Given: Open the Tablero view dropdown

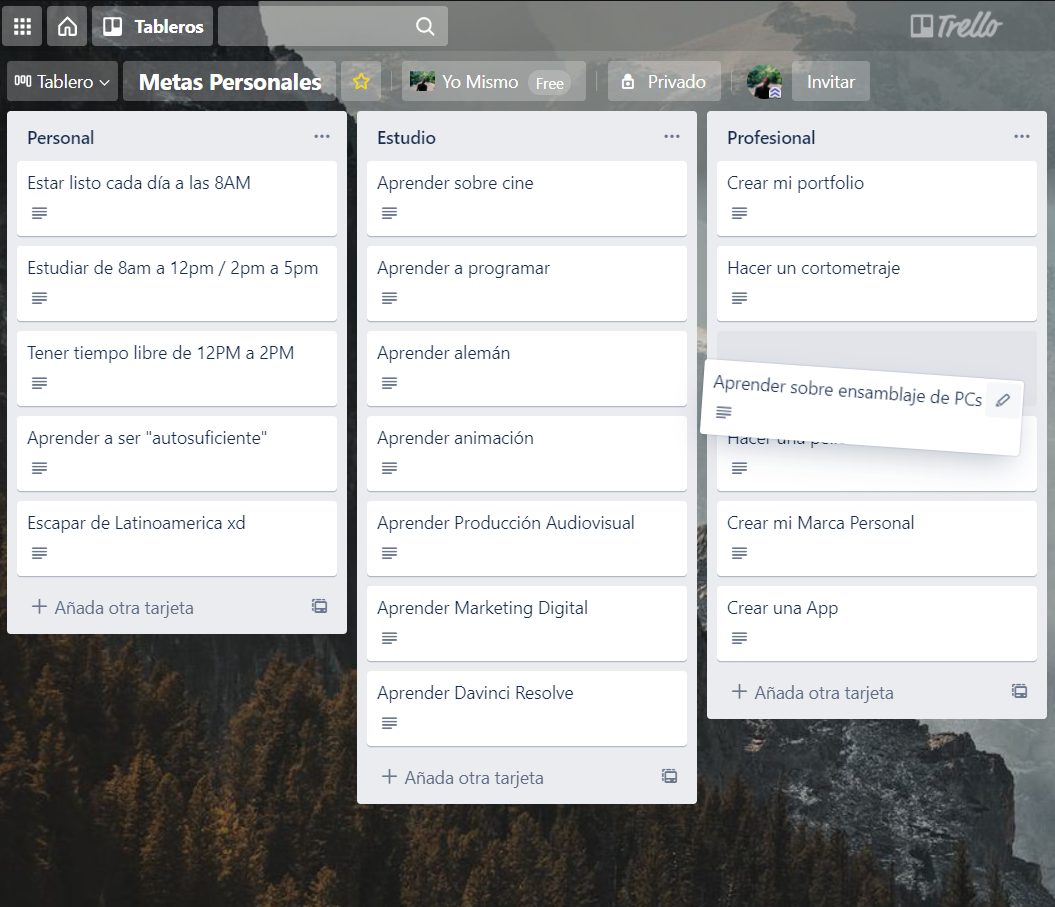Looking at the screenshot, I should pyautogui.click(x=63, y=81).
